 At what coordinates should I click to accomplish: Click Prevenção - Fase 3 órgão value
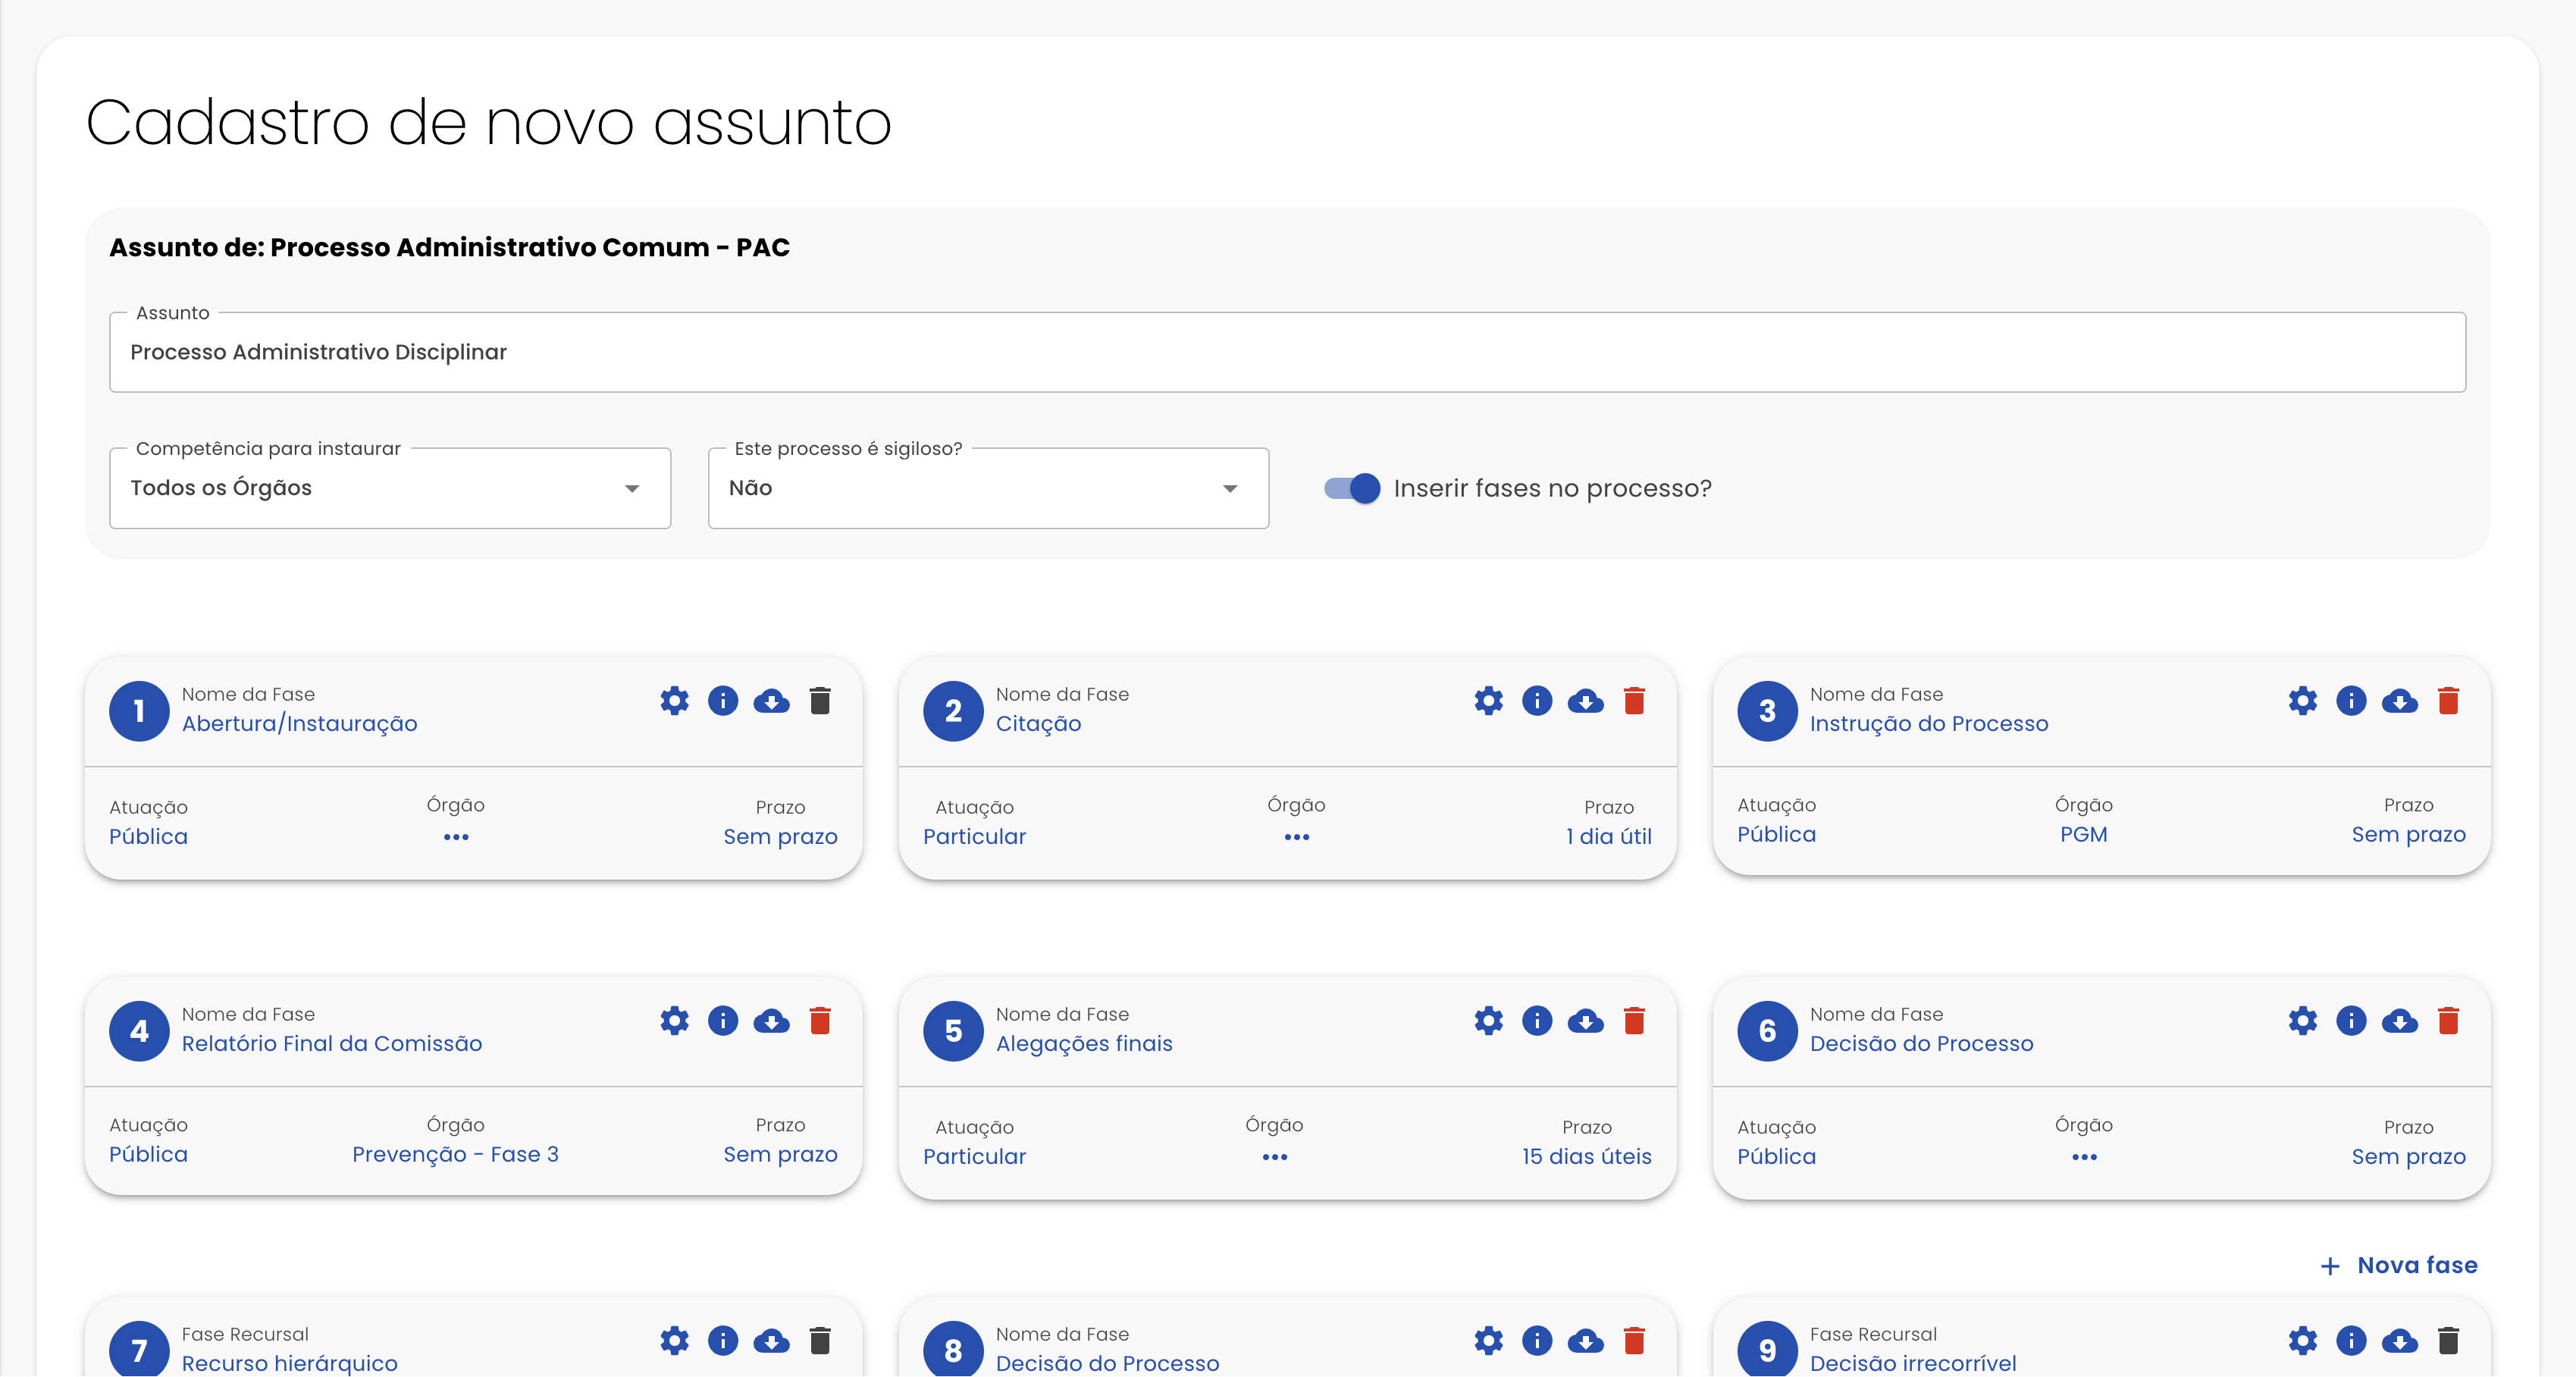click(x=455, y=1154)
